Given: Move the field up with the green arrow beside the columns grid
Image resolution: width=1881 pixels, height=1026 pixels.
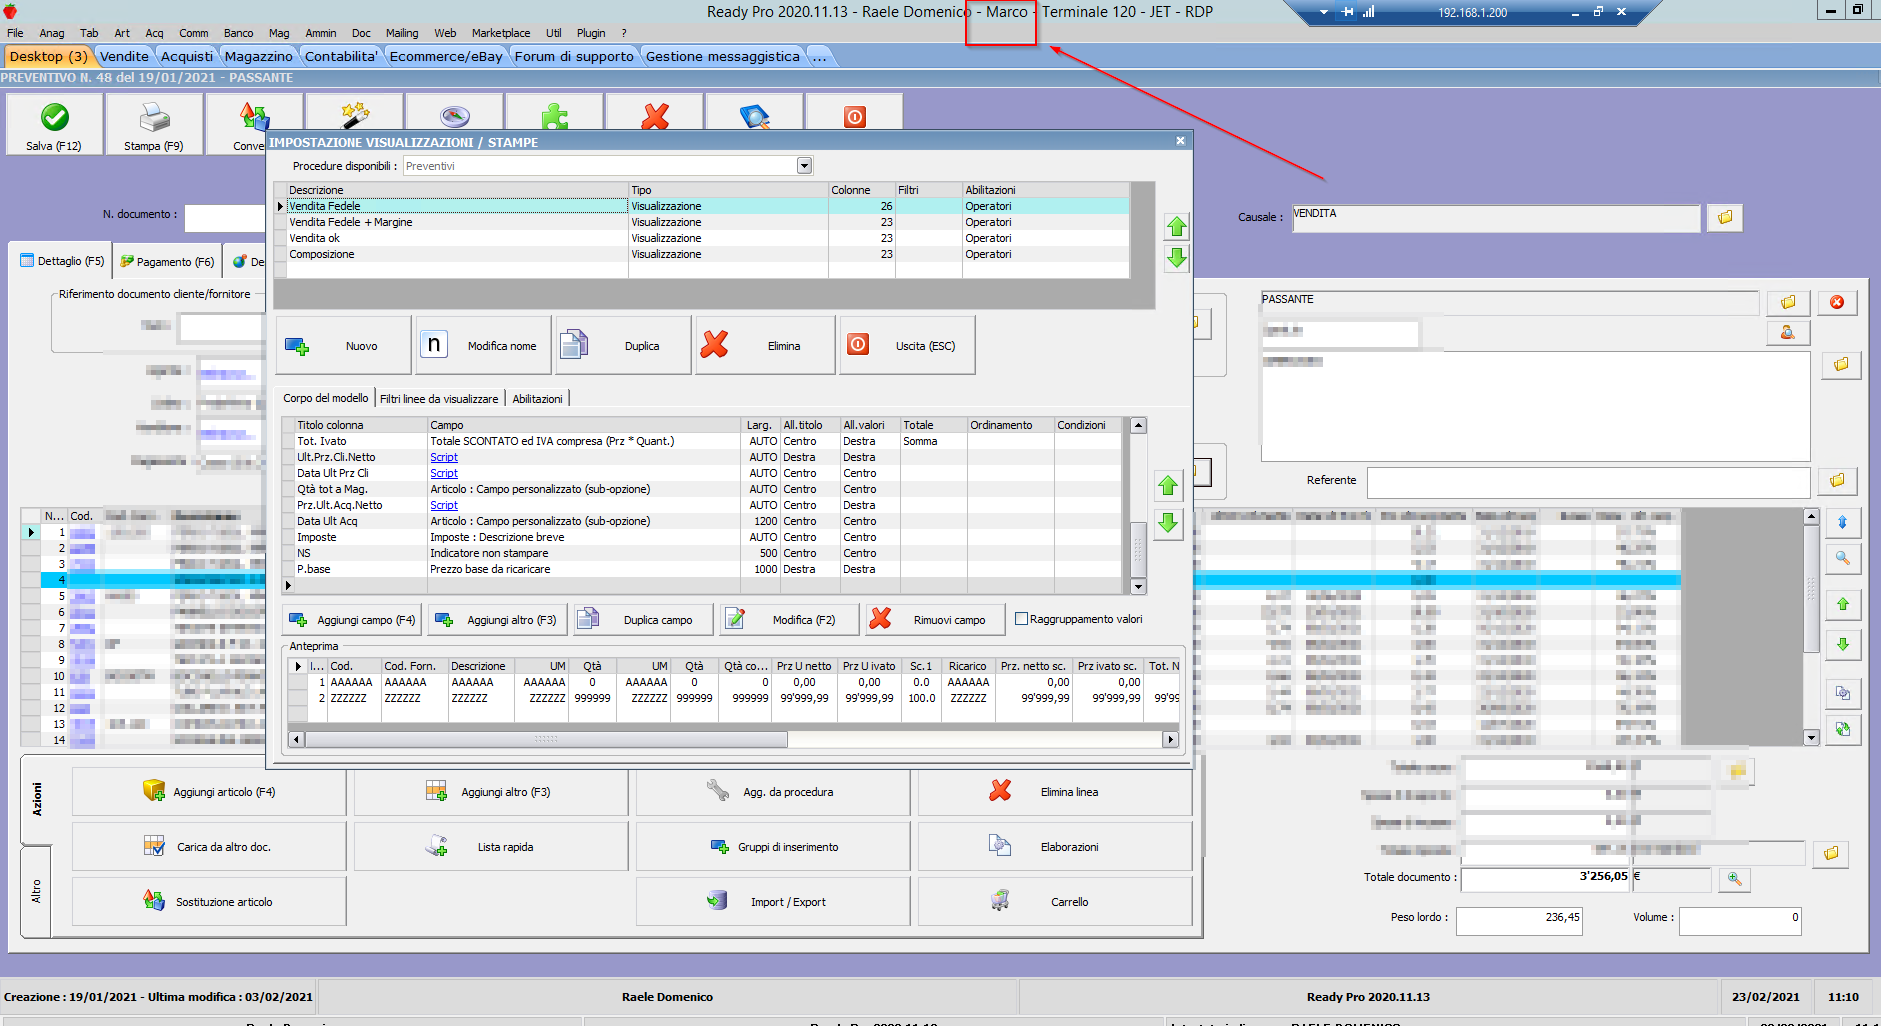Looking at the screenshot, I should click(x=1168, y=486).
